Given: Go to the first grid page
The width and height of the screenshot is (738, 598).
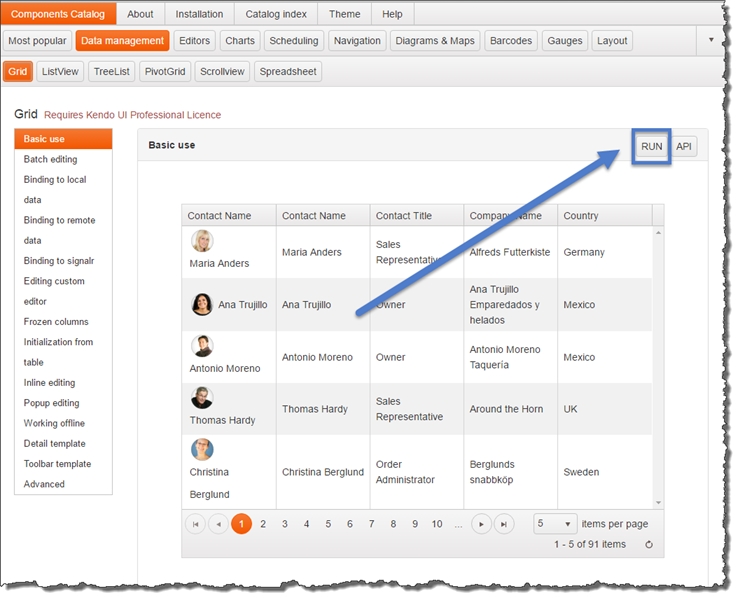Looking at the screenshot, I should coord(196,524).
